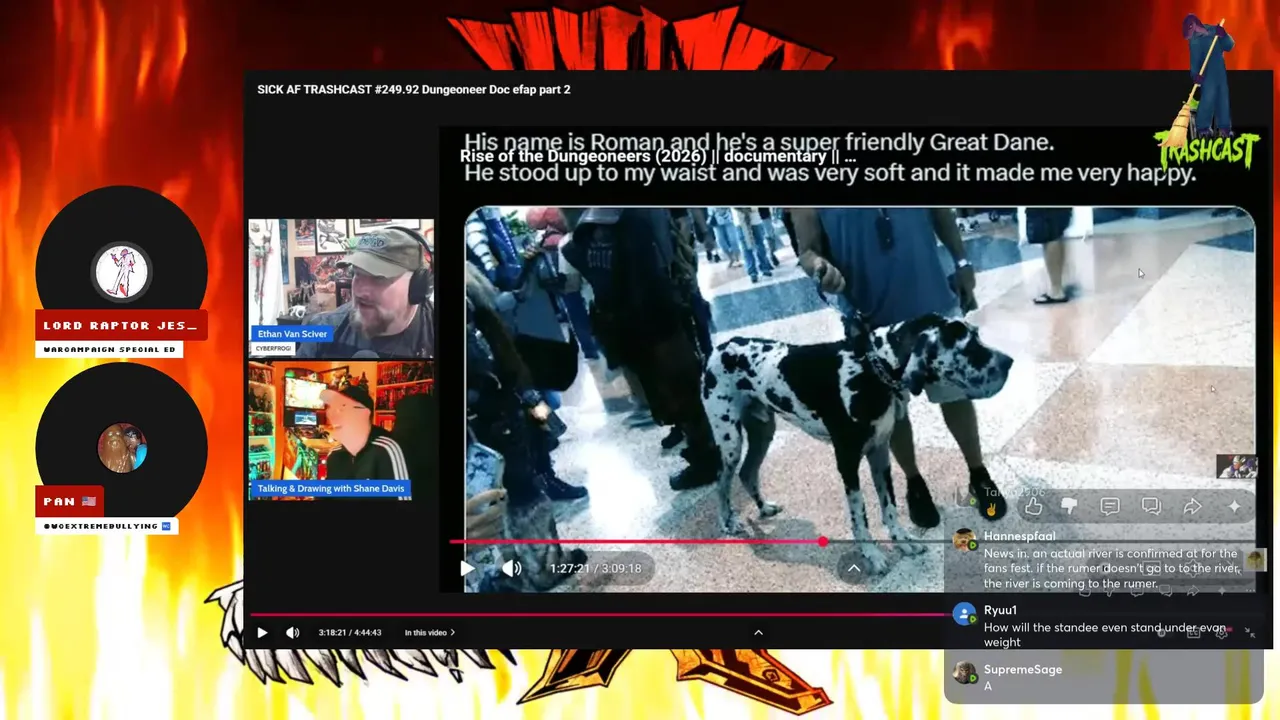Click the SupremeSage username
The image size is (1280, 720).
pos(1023,669)
